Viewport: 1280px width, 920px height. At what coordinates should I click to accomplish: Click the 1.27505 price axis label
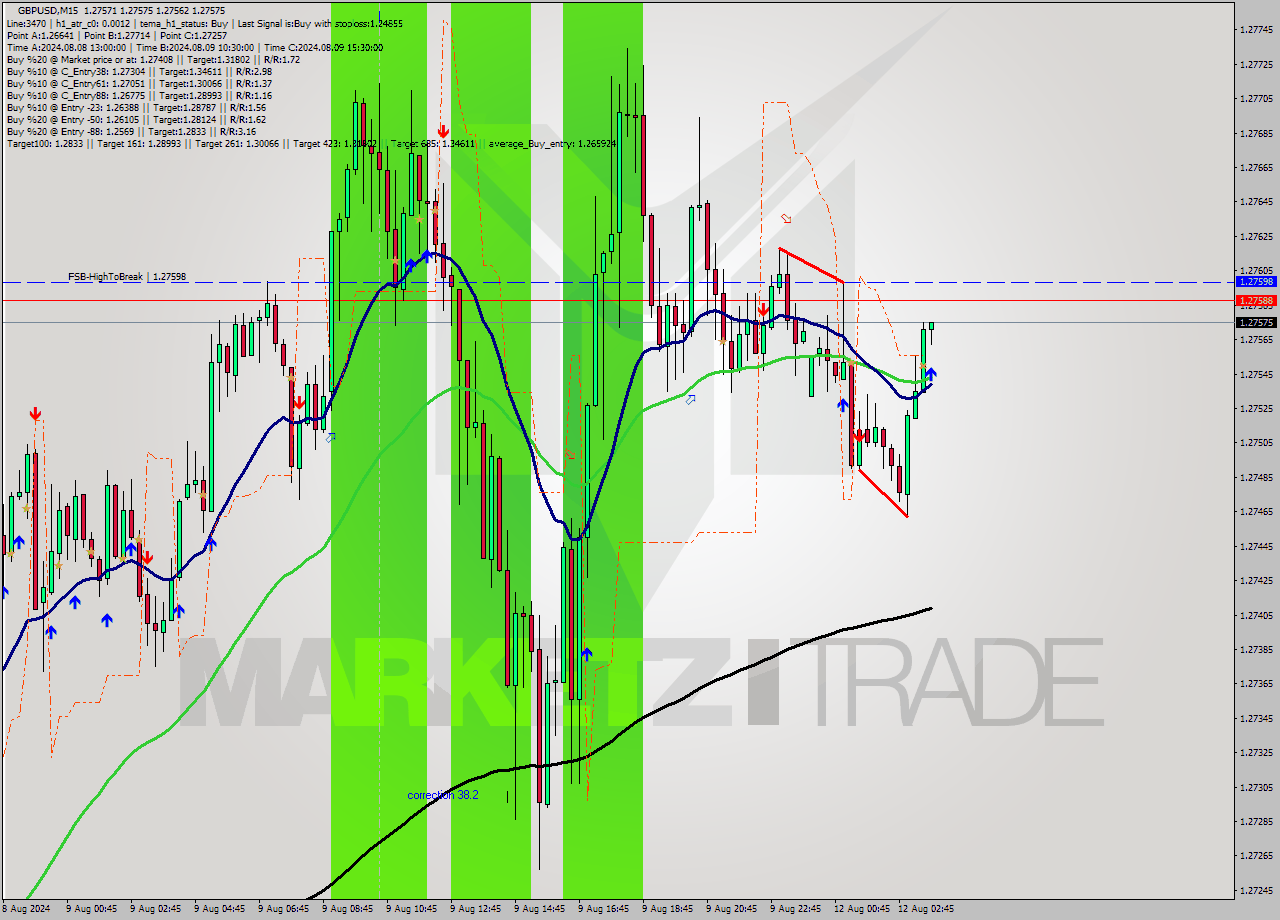click(x=1256, y=442)
